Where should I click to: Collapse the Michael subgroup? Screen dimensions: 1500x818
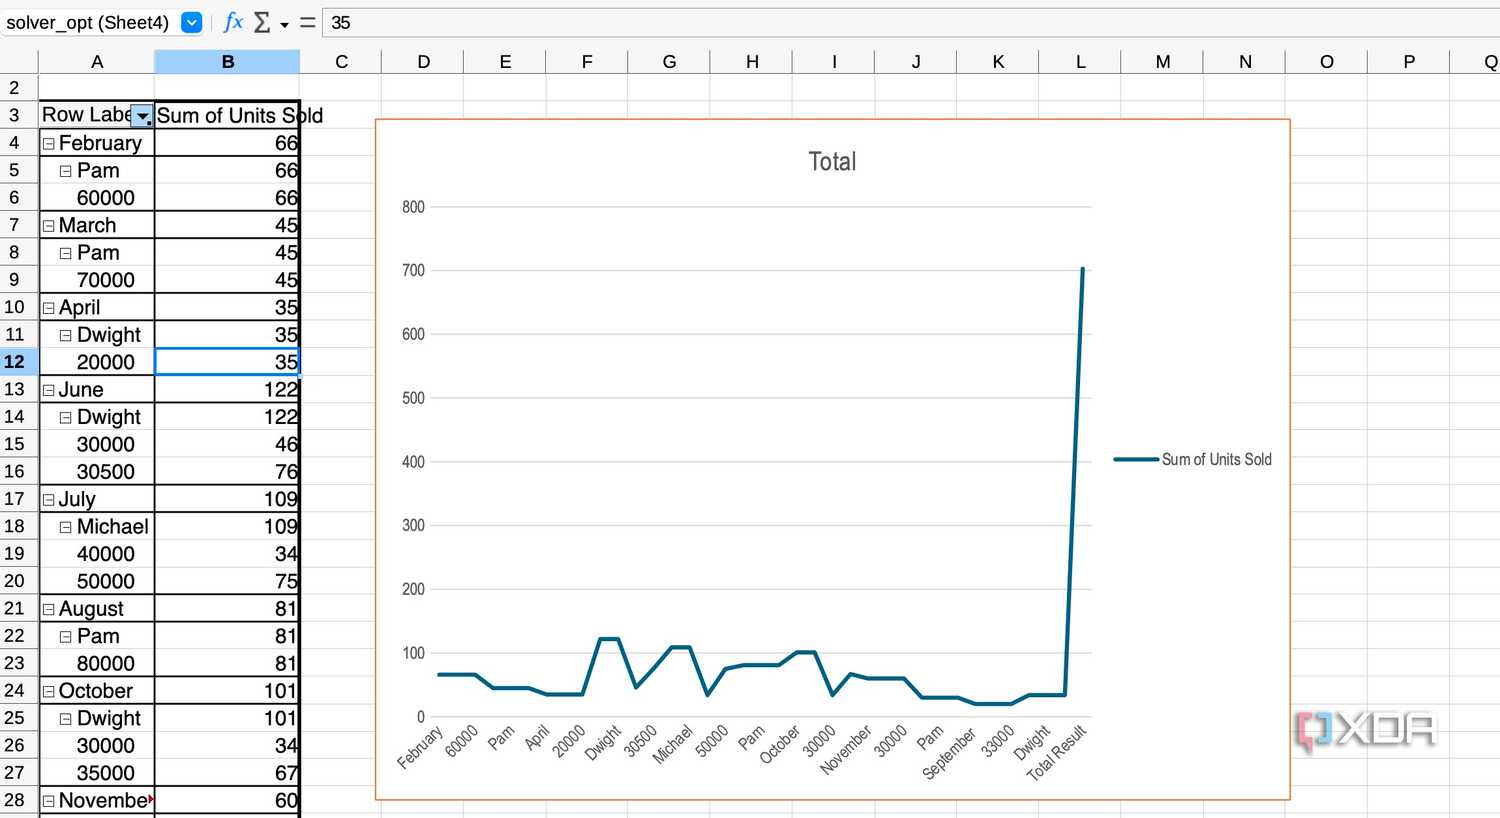click(x=66, y=527)
